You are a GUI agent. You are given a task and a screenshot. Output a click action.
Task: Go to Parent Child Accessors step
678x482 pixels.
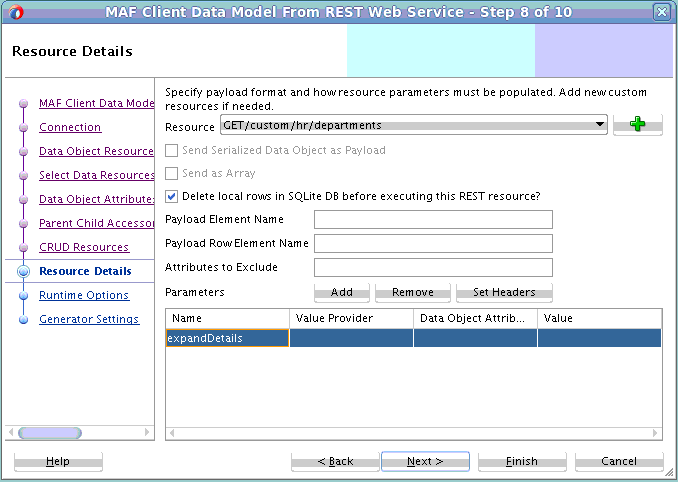click(96, 223)
